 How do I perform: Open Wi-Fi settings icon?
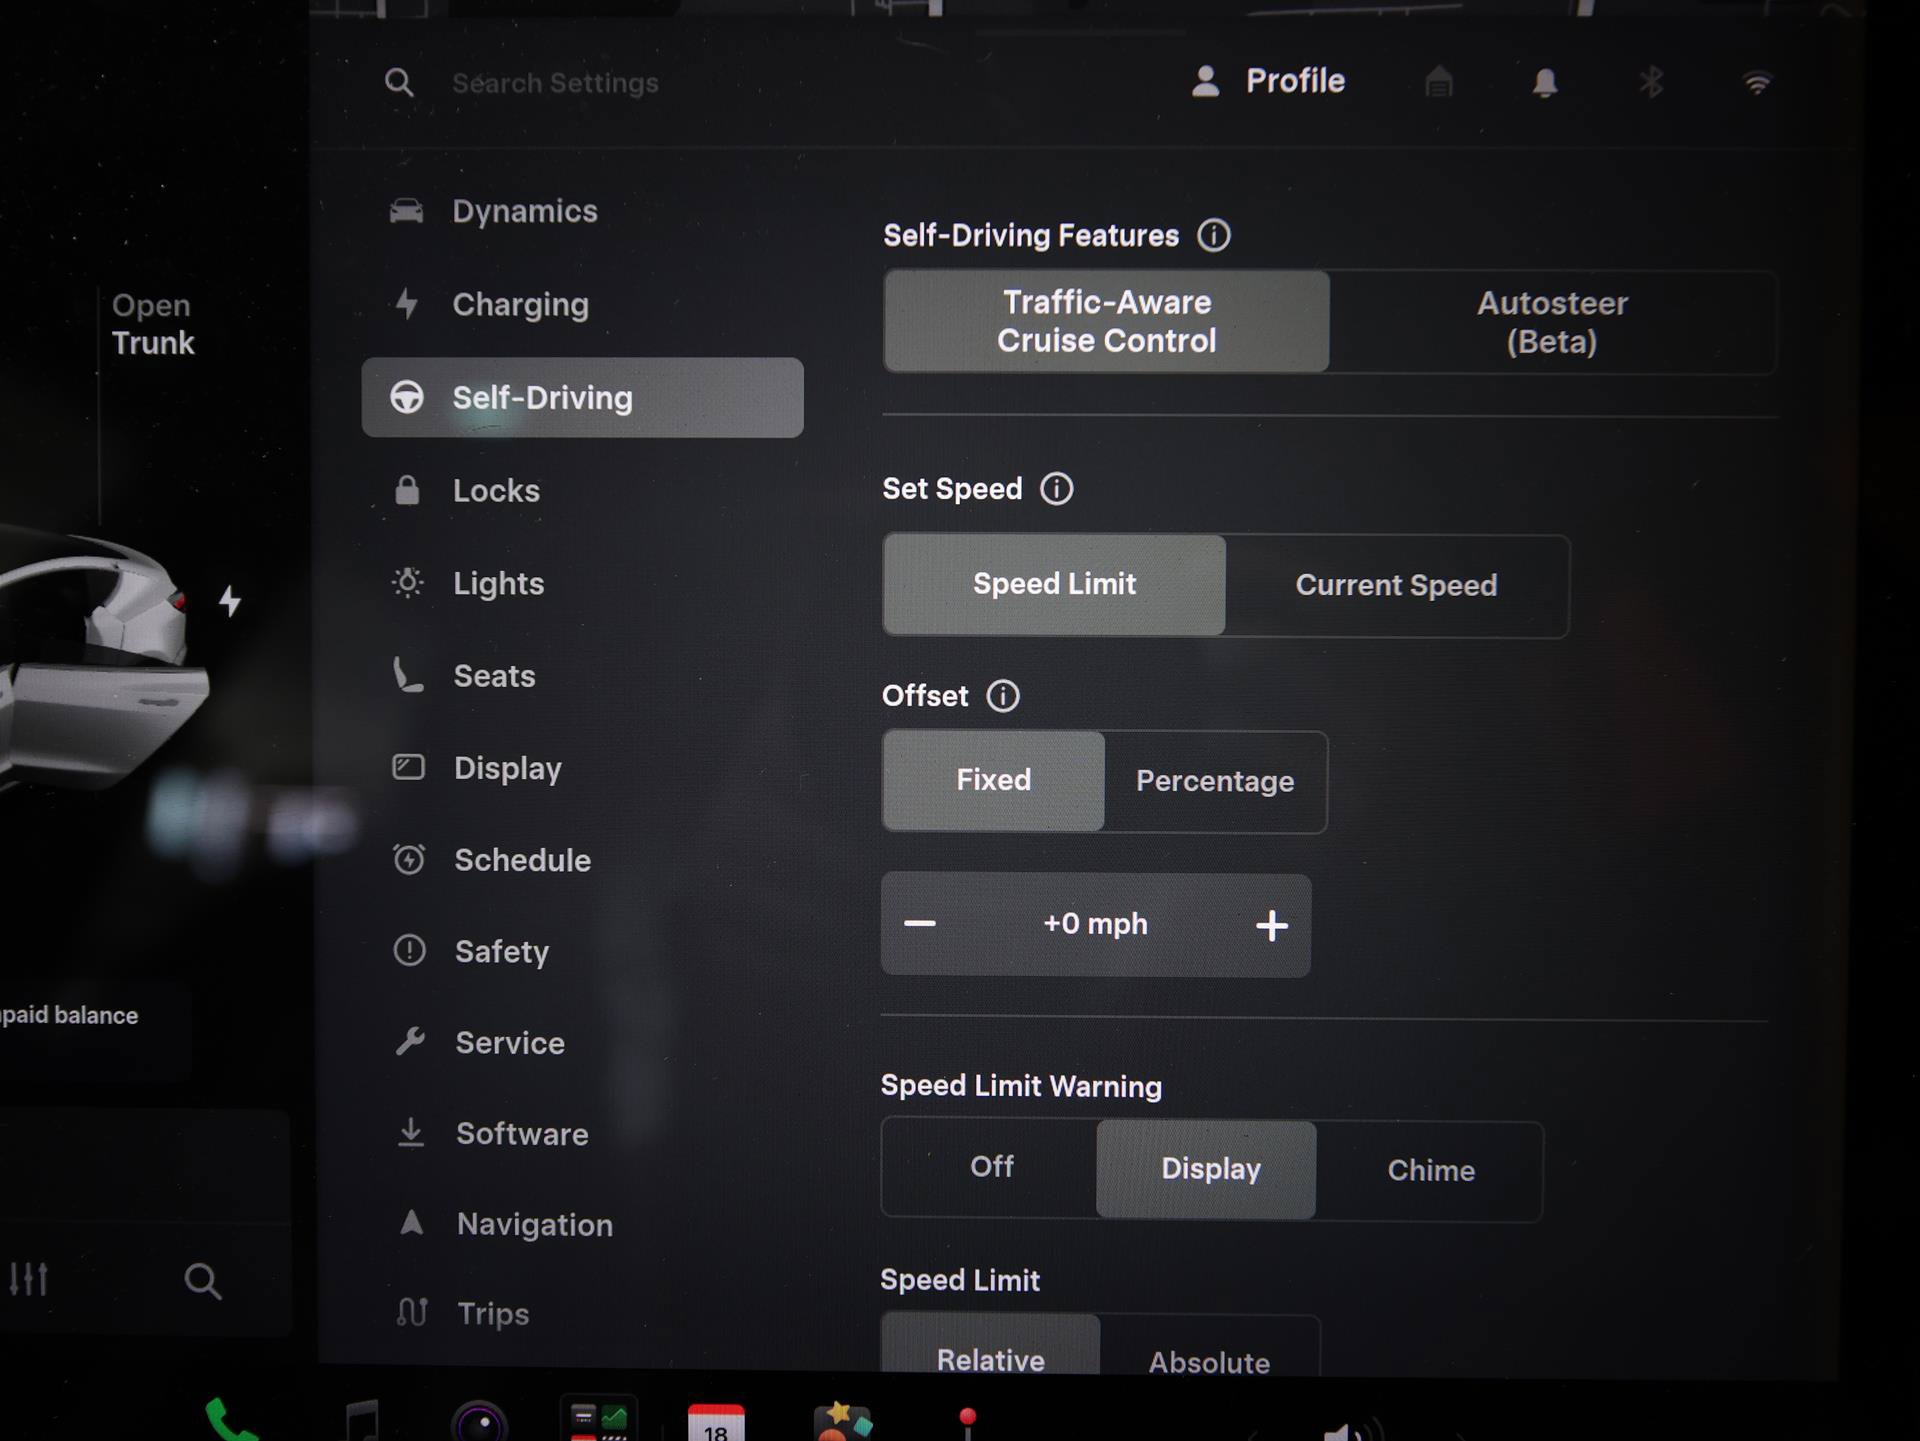[1757, 82]
